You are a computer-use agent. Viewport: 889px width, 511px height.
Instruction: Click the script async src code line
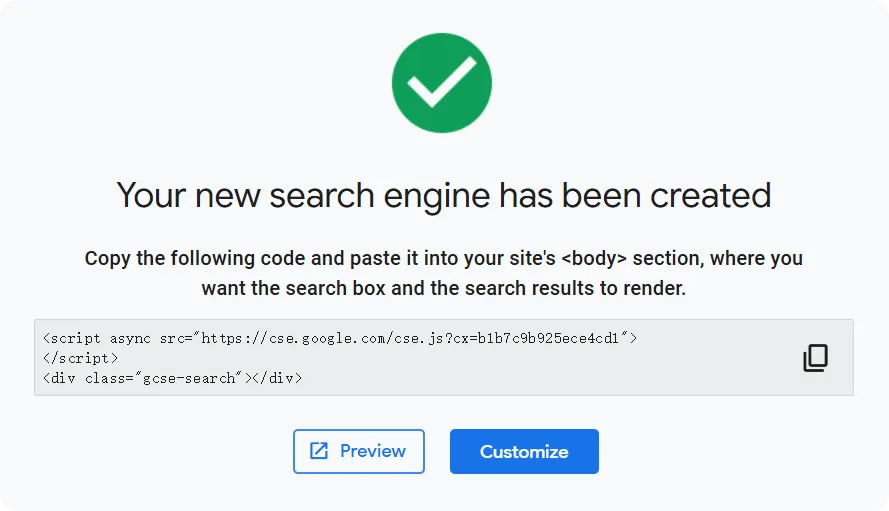click(340, 338)
